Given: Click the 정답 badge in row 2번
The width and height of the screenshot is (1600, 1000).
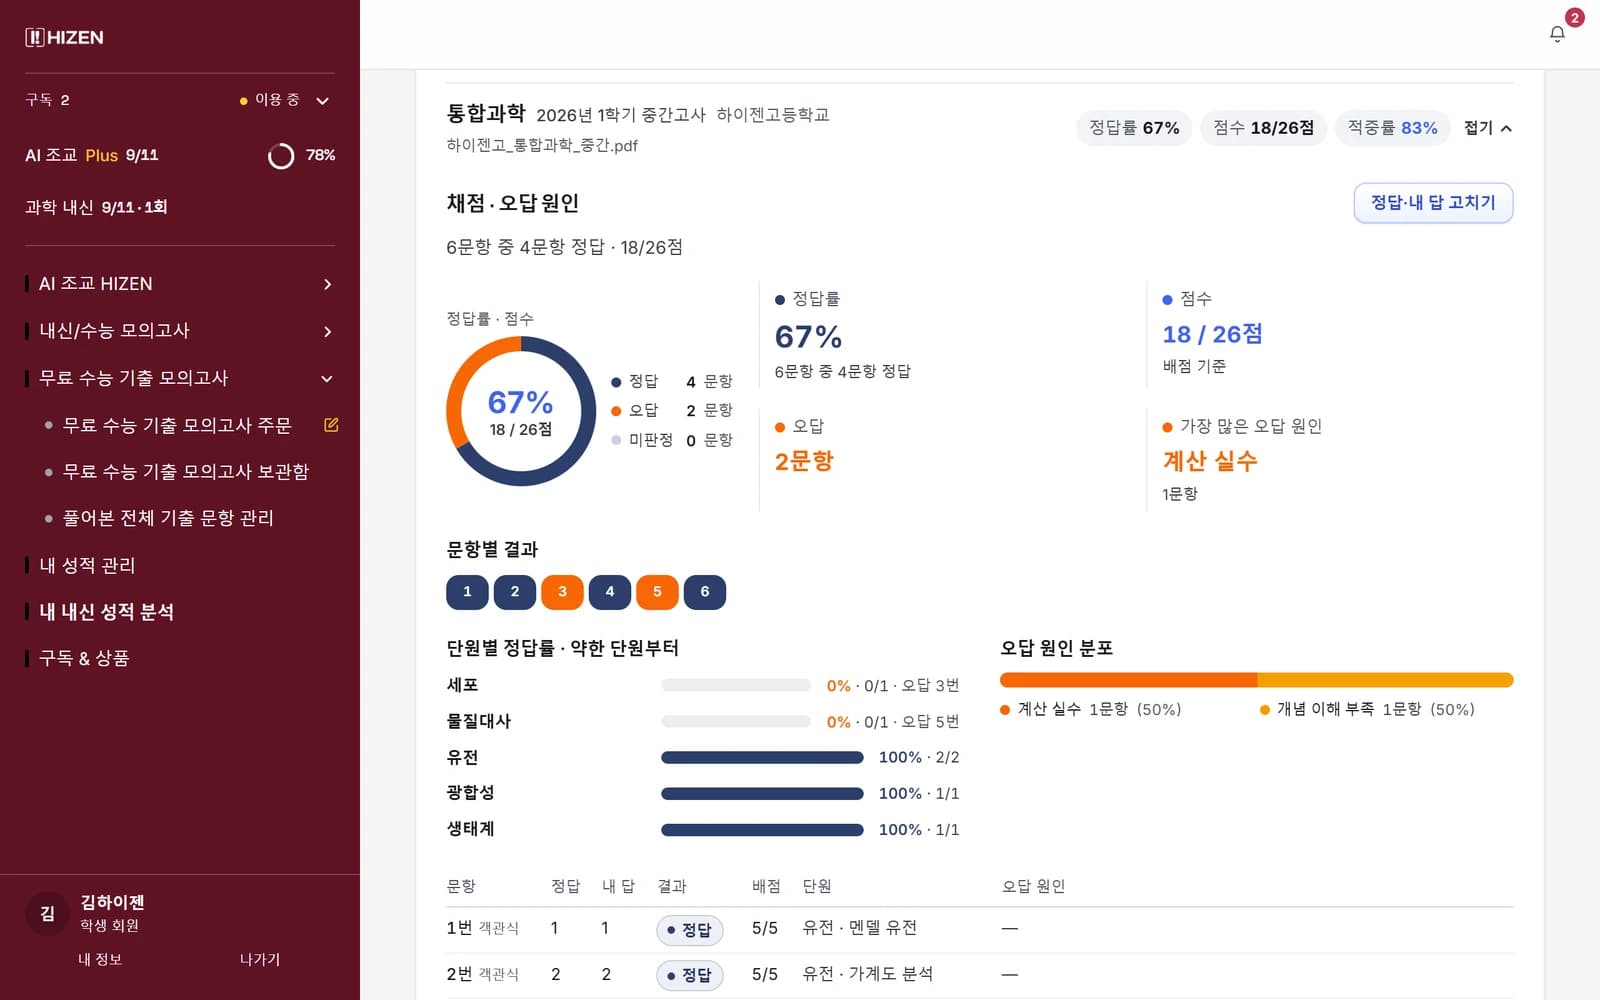Looking at the screenshot, I should pyautogui.click(x=690, y=975).
